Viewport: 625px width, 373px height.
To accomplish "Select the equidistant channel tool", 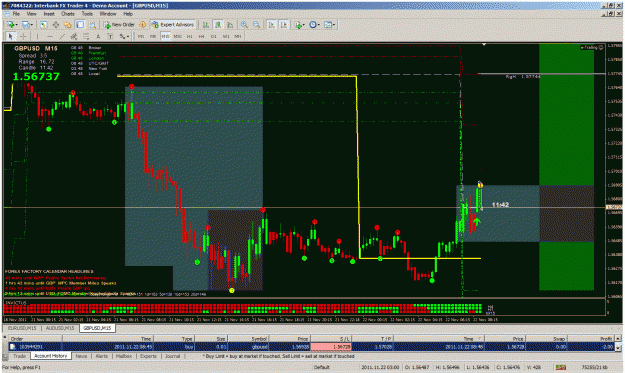I will tap(74, 36).
